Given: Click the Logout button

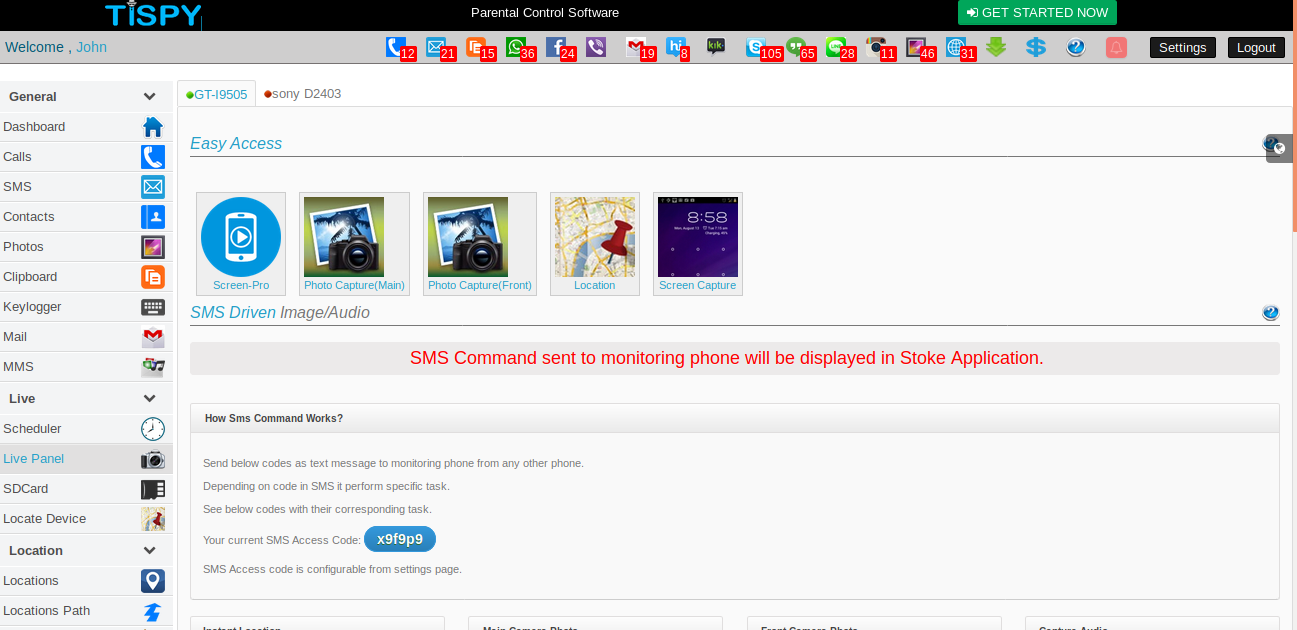Looking at the screenshot, I should click(1256, 47).
